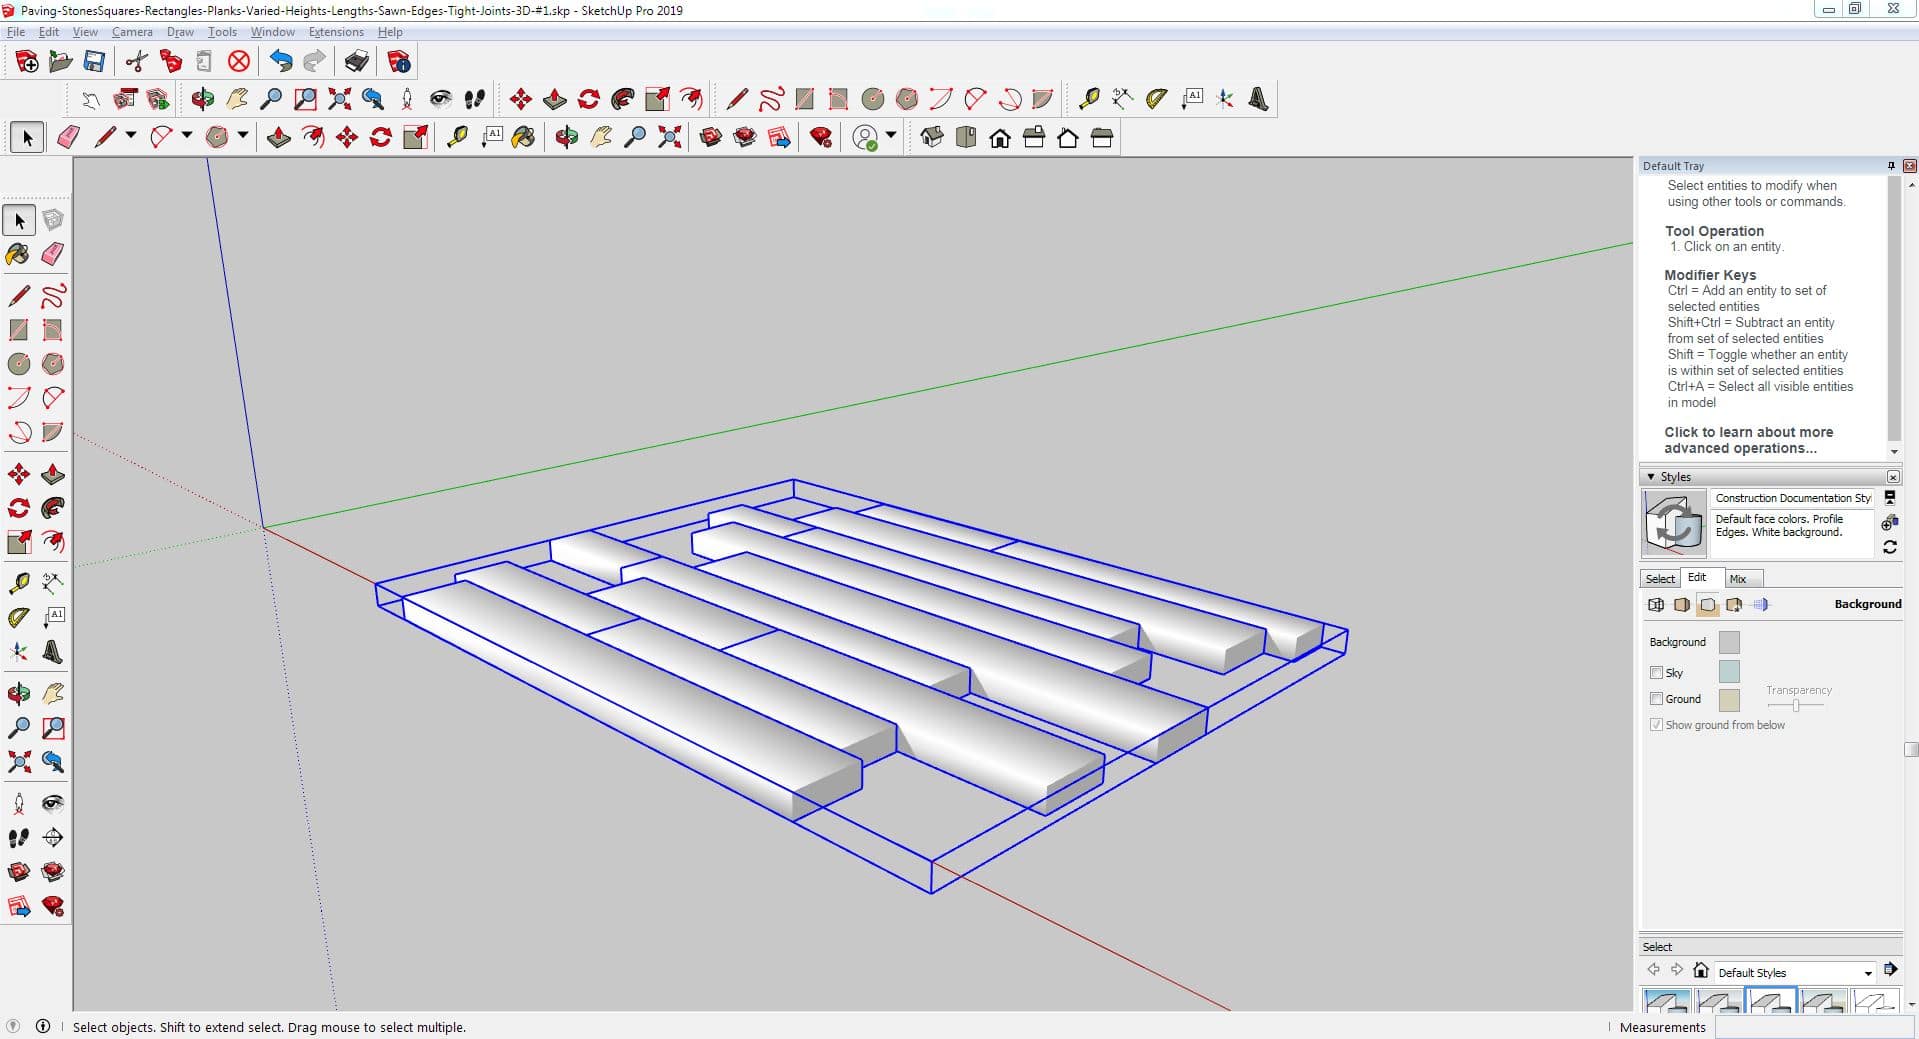Open the user account dropdown arrow
The image size is (1919, 1039).
click(890, 136)
